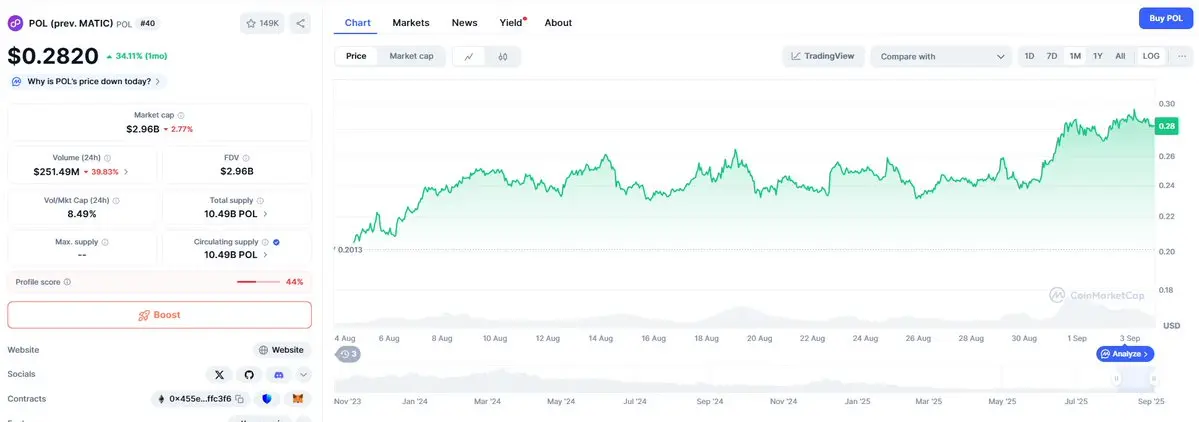Viewport: 1199px width, 422px height.
Task: Click the Boost button
Action: [x=160, y=315]
